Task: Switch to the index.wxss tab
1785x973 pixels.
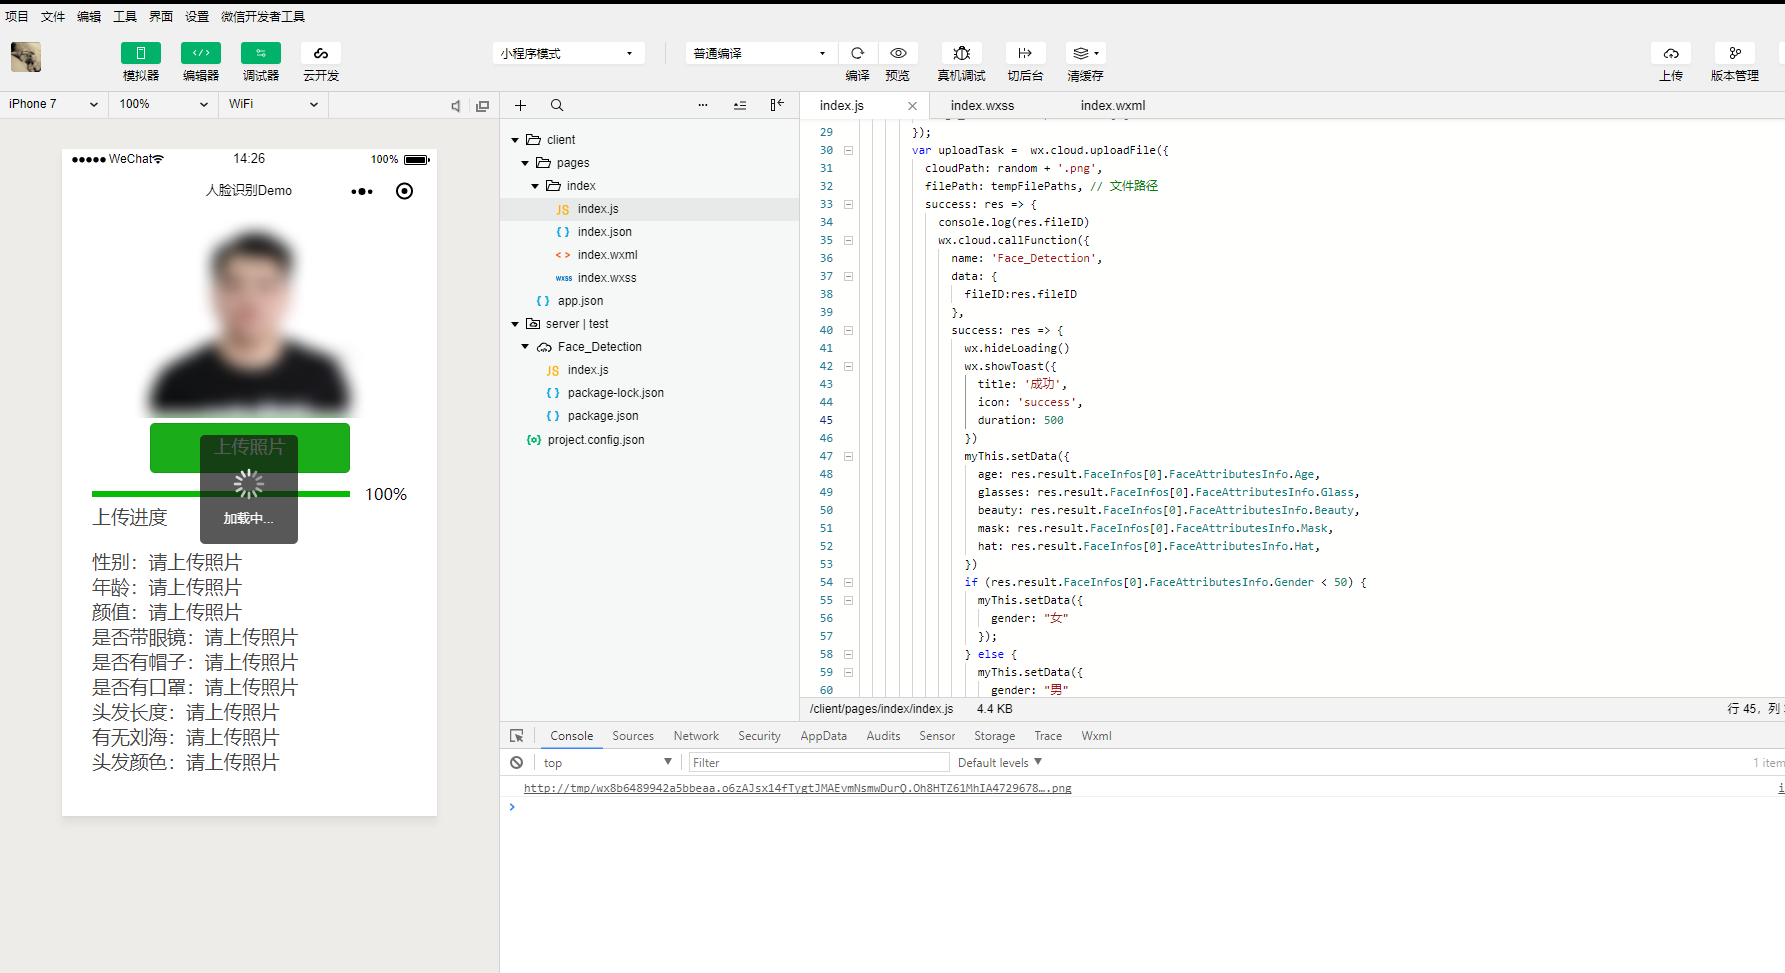Action: (x=981, y=105)
